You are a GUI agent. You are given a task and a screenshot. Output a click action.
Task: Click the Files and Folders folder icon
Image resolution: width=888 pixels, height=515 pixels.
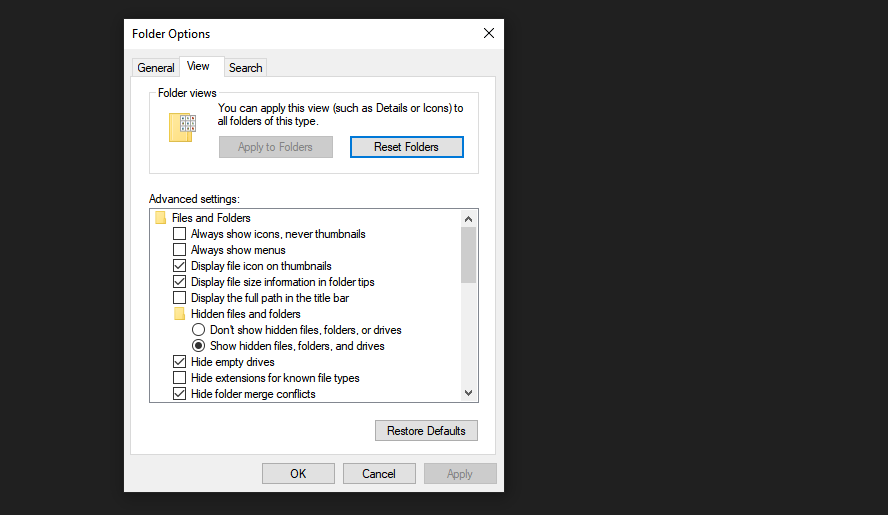point(160,218)
